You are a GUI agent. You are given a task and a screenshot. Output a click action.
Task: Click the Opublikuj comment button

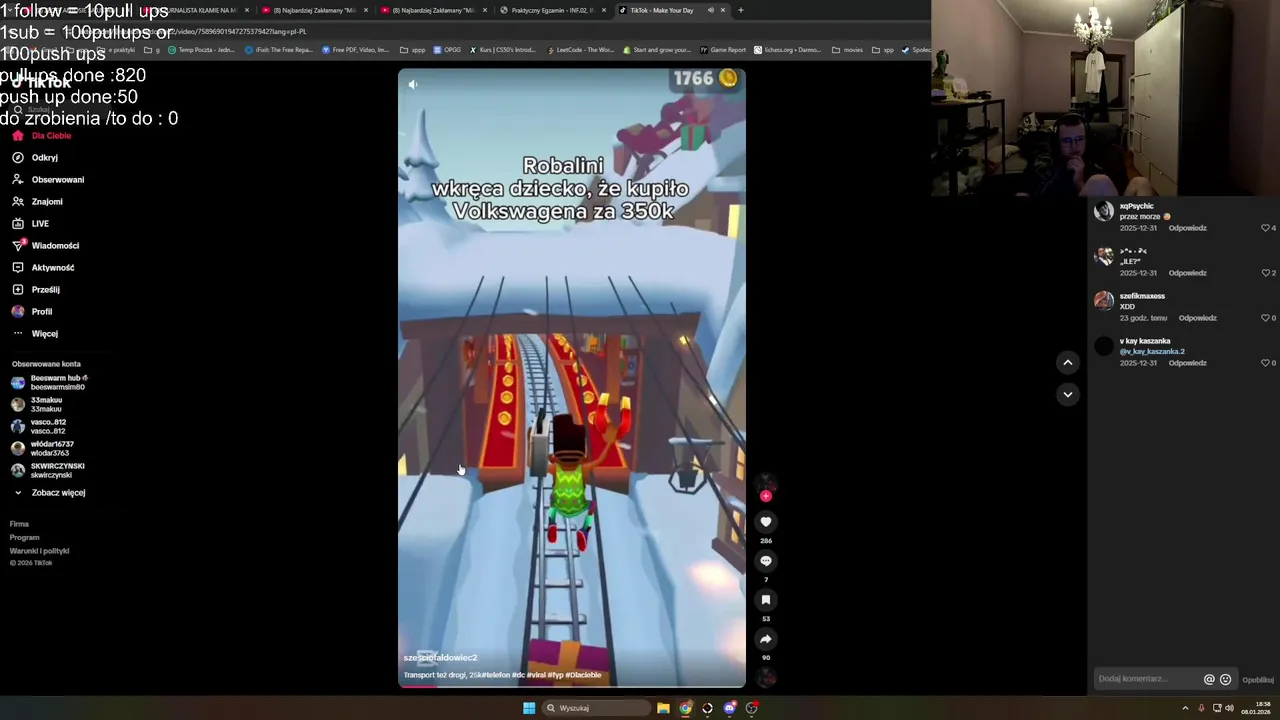(x=1258, y=680)
